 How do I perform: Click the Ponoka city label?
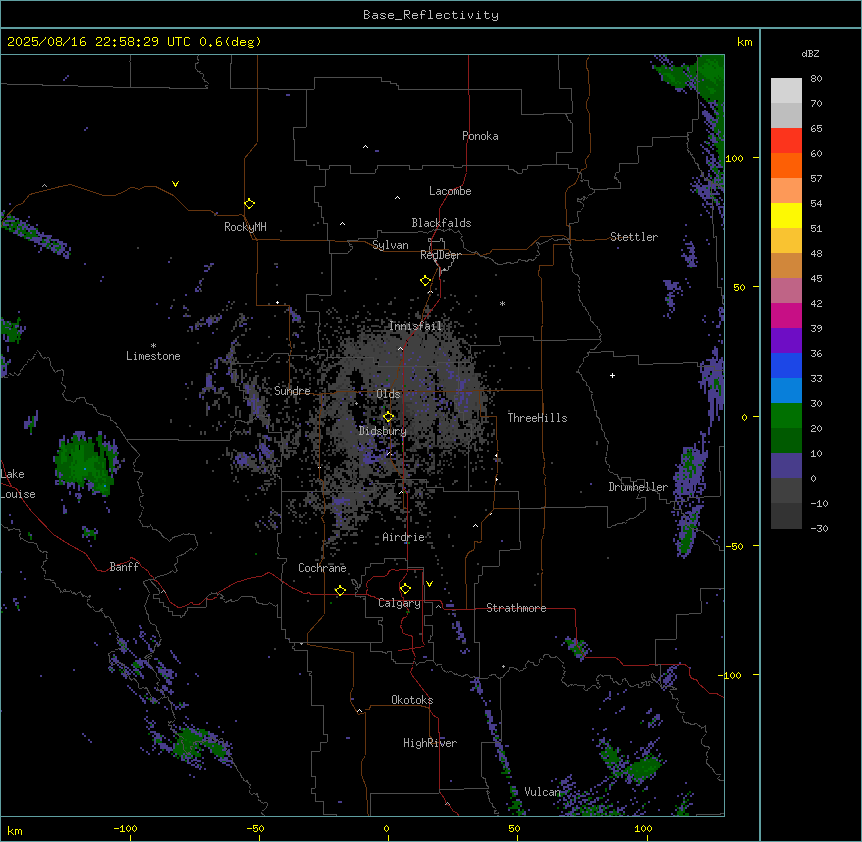(480, 136)
